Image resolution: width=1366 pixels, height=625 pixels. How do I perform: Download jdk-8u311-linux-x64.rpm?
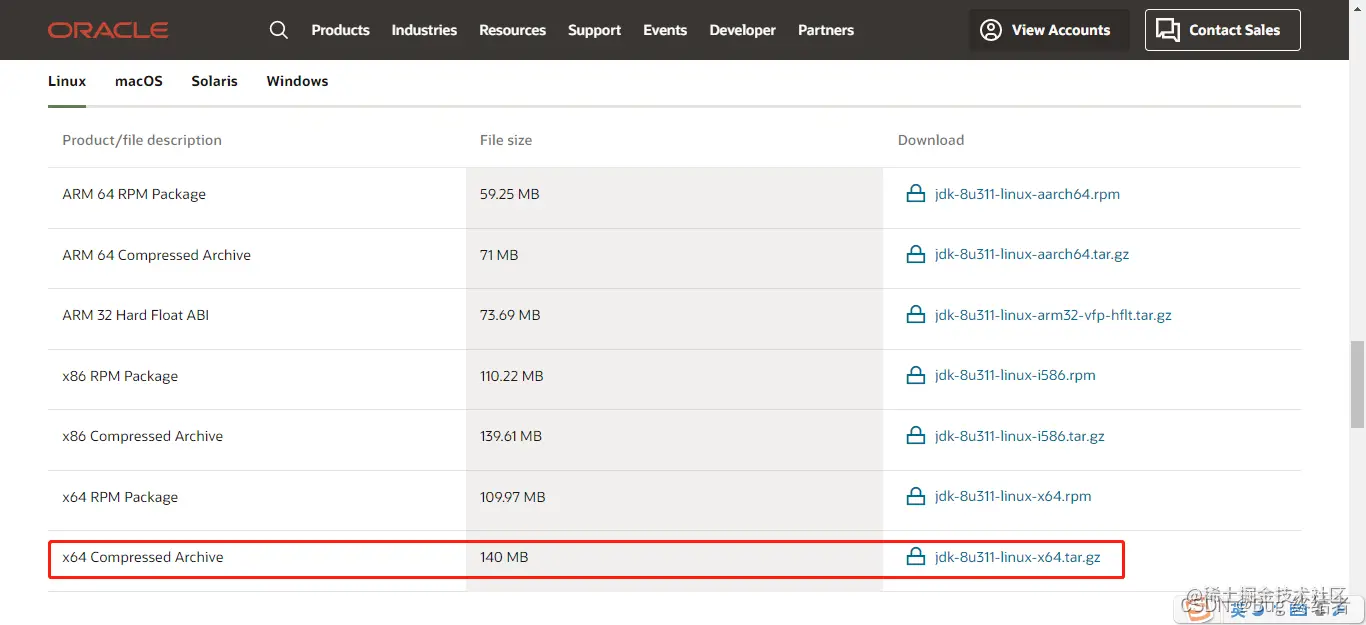pyautogui.click(x=1013, y=496)
